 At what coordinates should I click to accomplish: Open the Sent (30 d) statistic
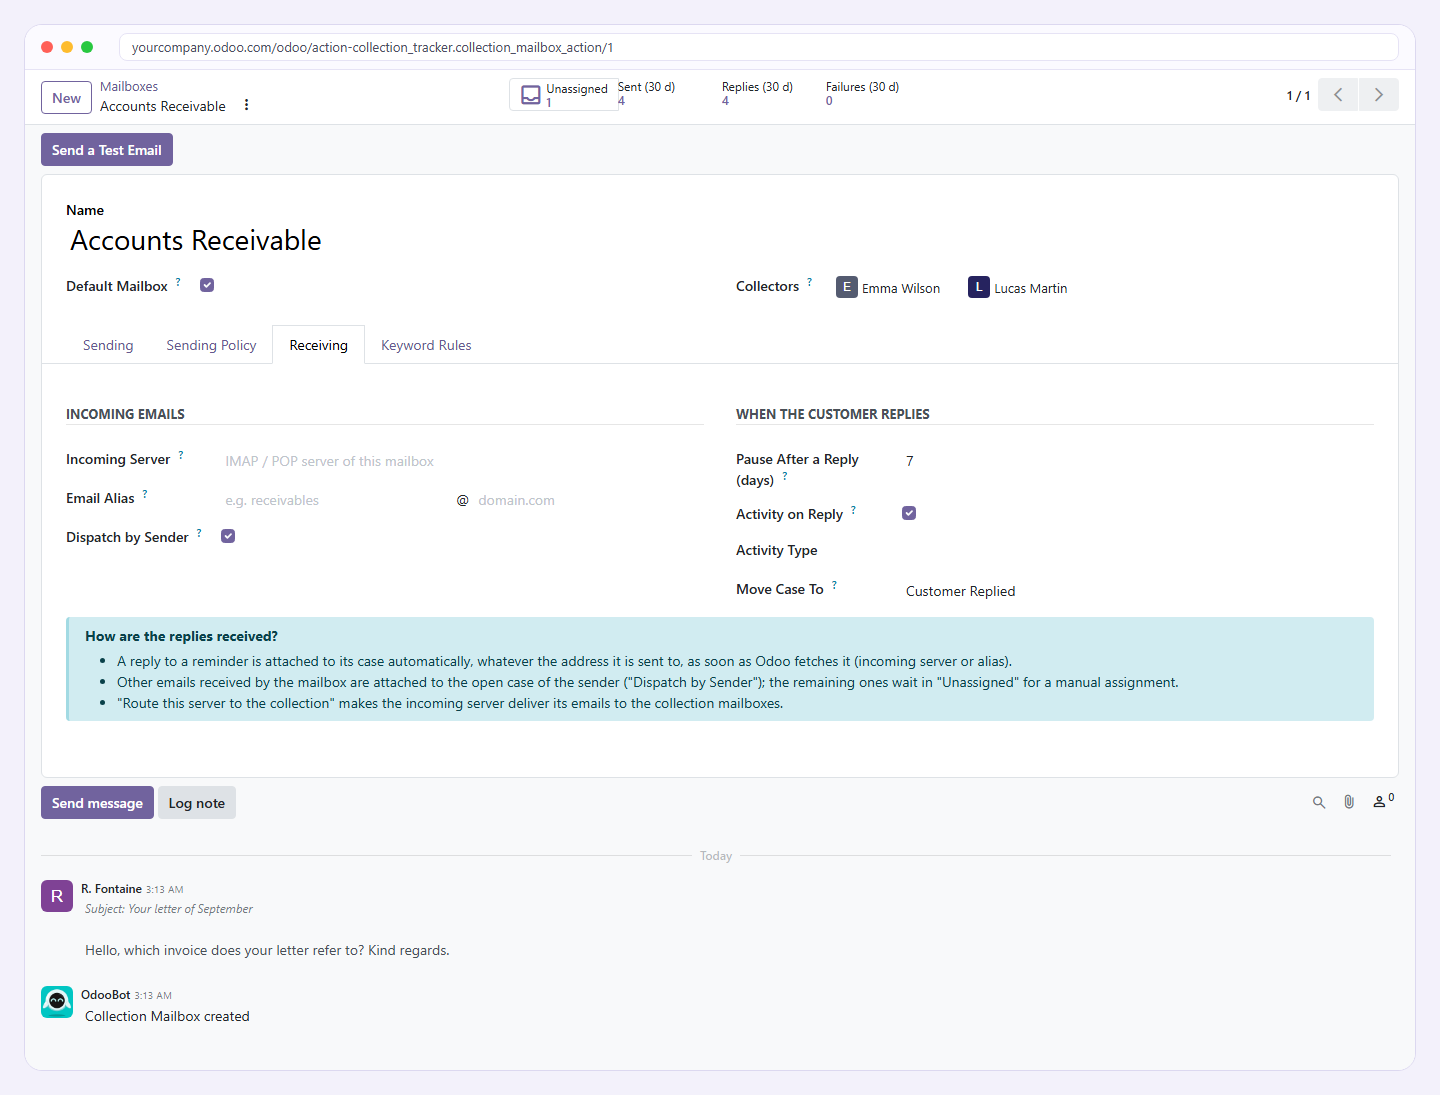(647, 94)
